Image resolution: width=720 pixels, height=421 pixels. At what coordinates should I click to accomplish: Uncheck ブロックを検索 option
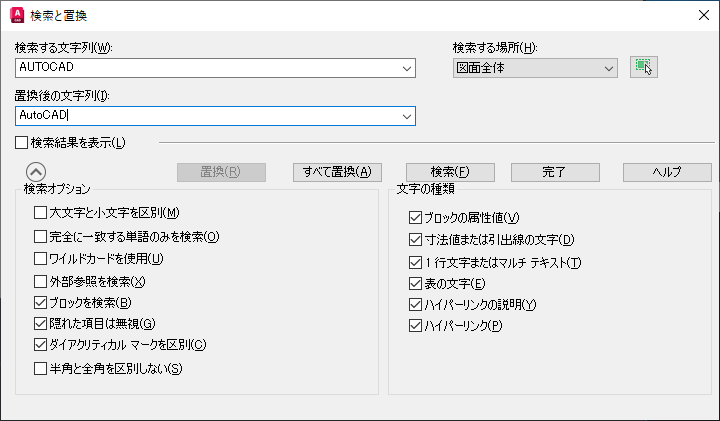pyautogui.click(x=41, y=302)
